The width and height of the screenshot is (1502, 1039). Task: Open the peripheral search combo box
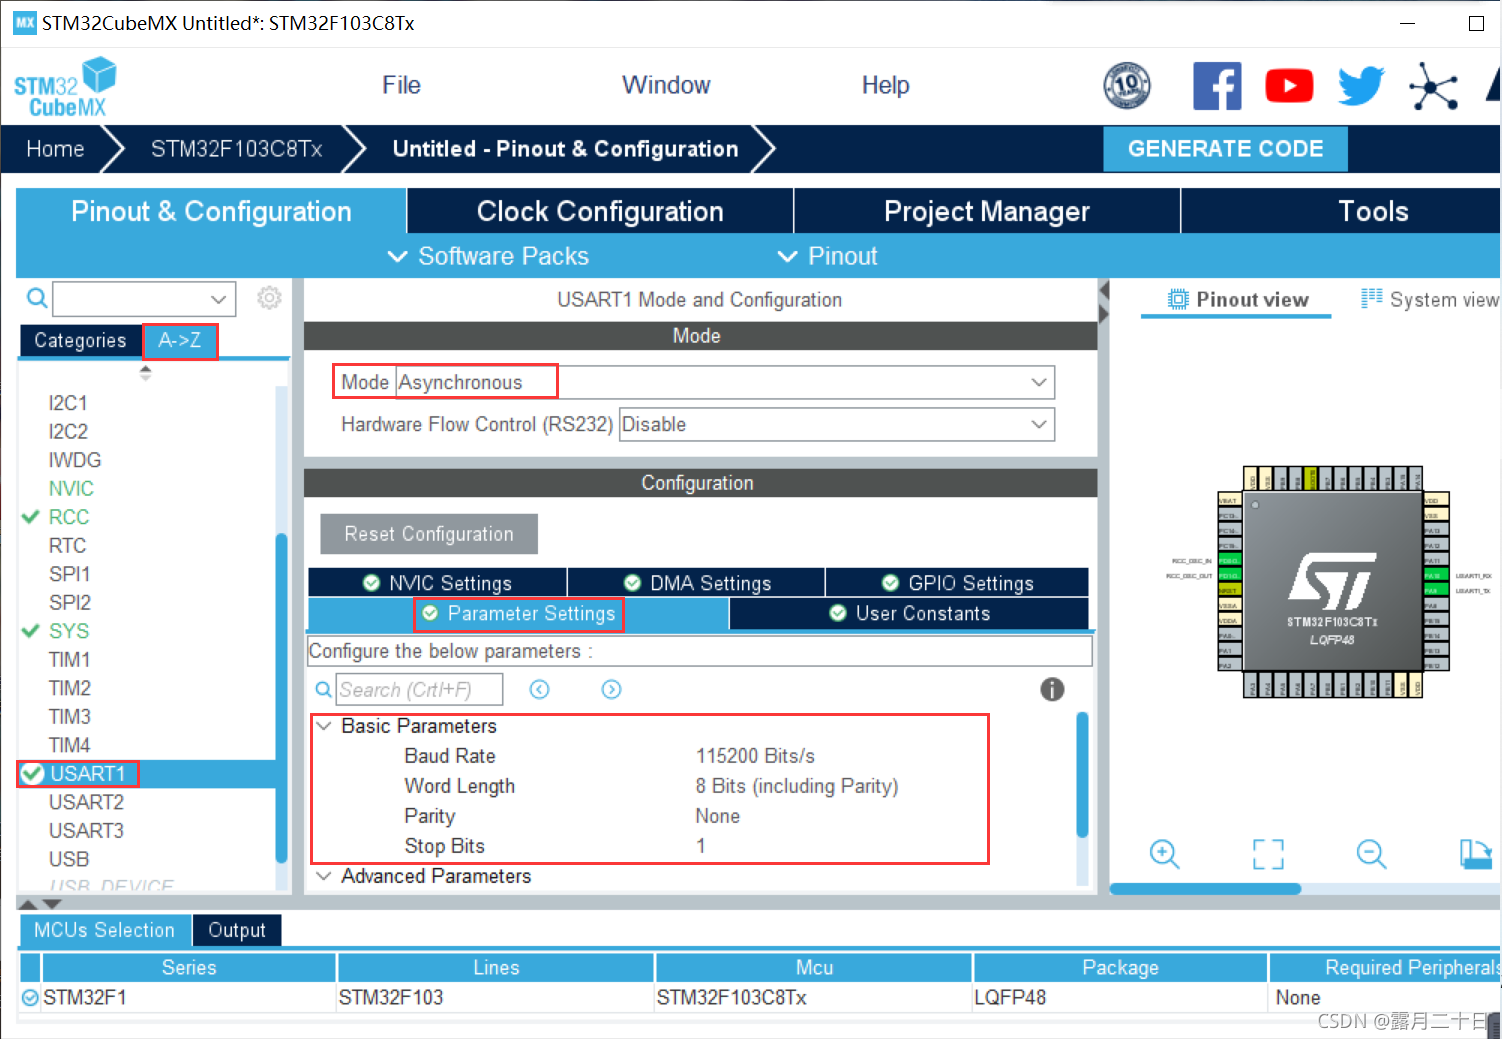(144, 298)
